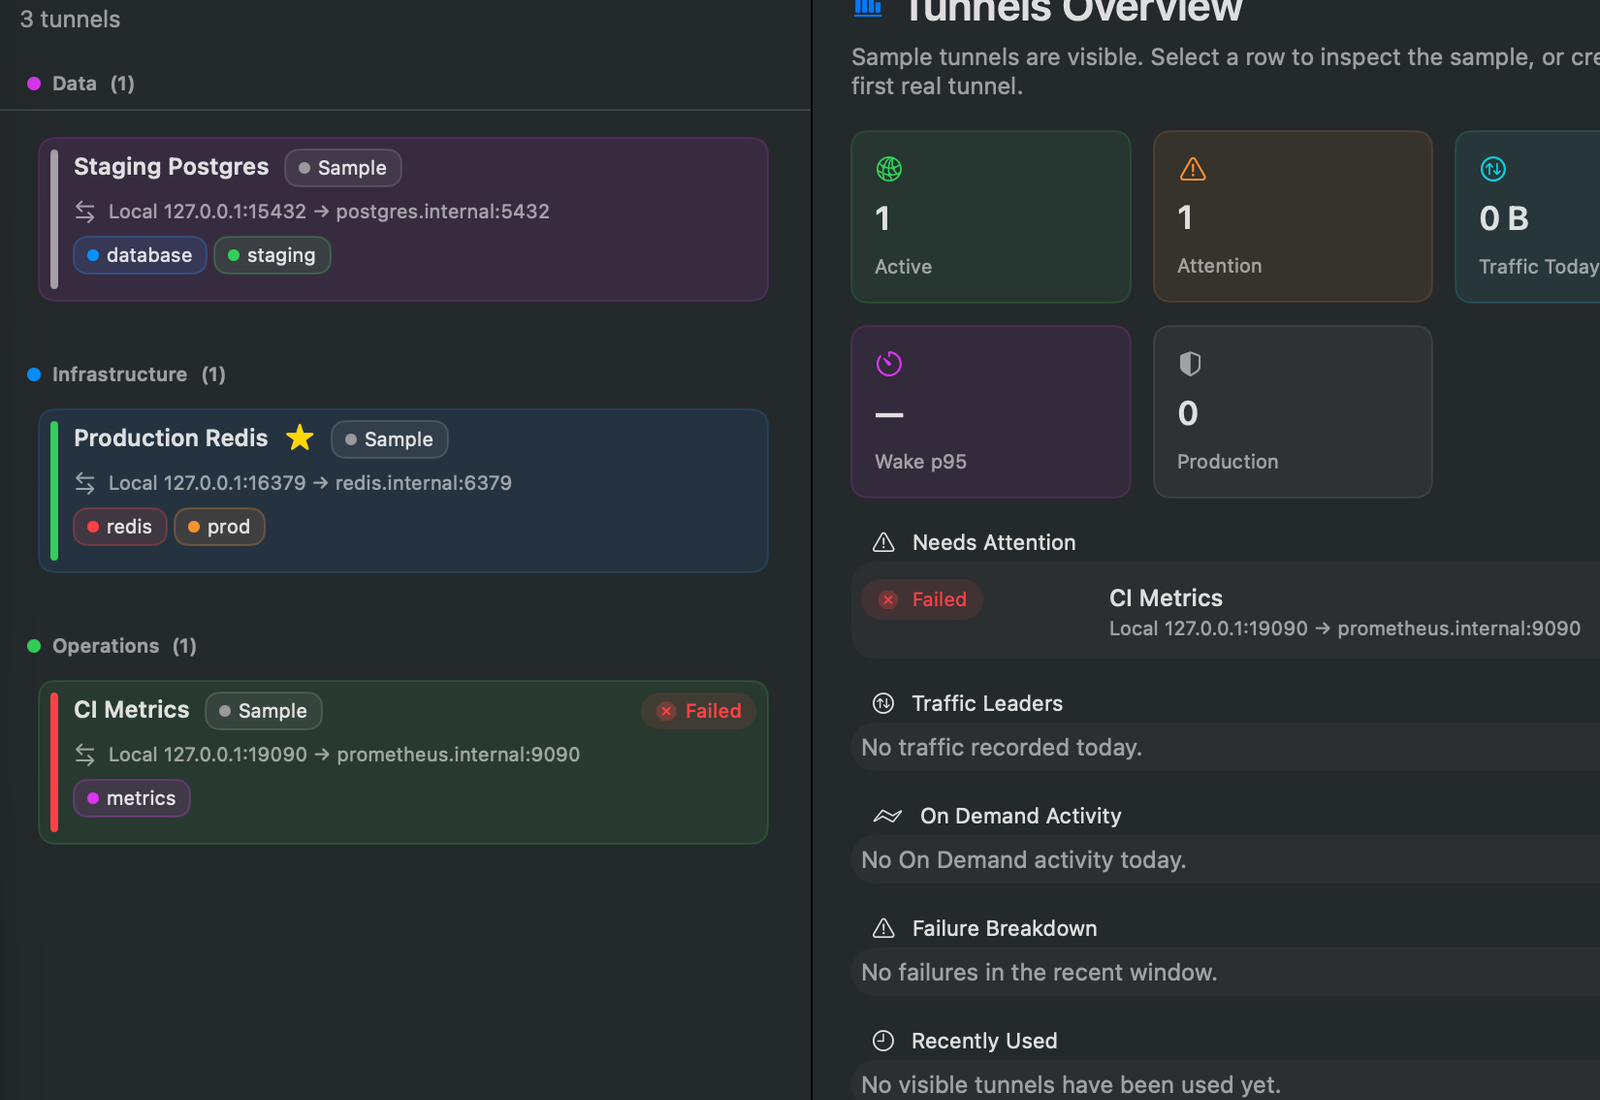Click 'No failures in the recent window.' text

pyautogui.click(x=1039, y=972)
